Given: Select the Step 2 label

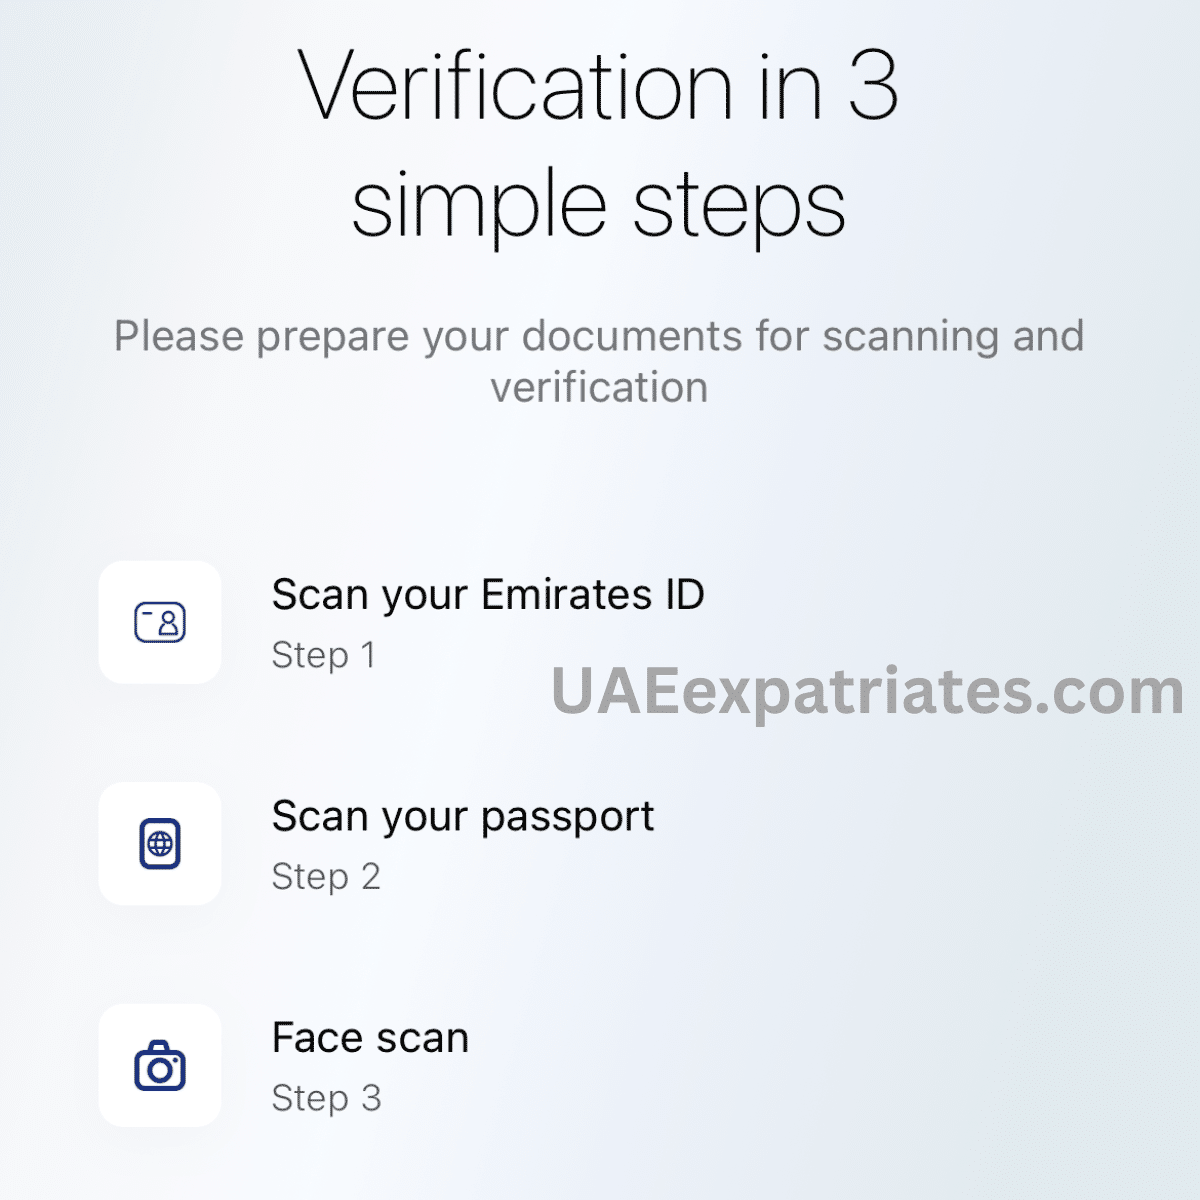Looking at the screenshot, I should coord(327,877).
